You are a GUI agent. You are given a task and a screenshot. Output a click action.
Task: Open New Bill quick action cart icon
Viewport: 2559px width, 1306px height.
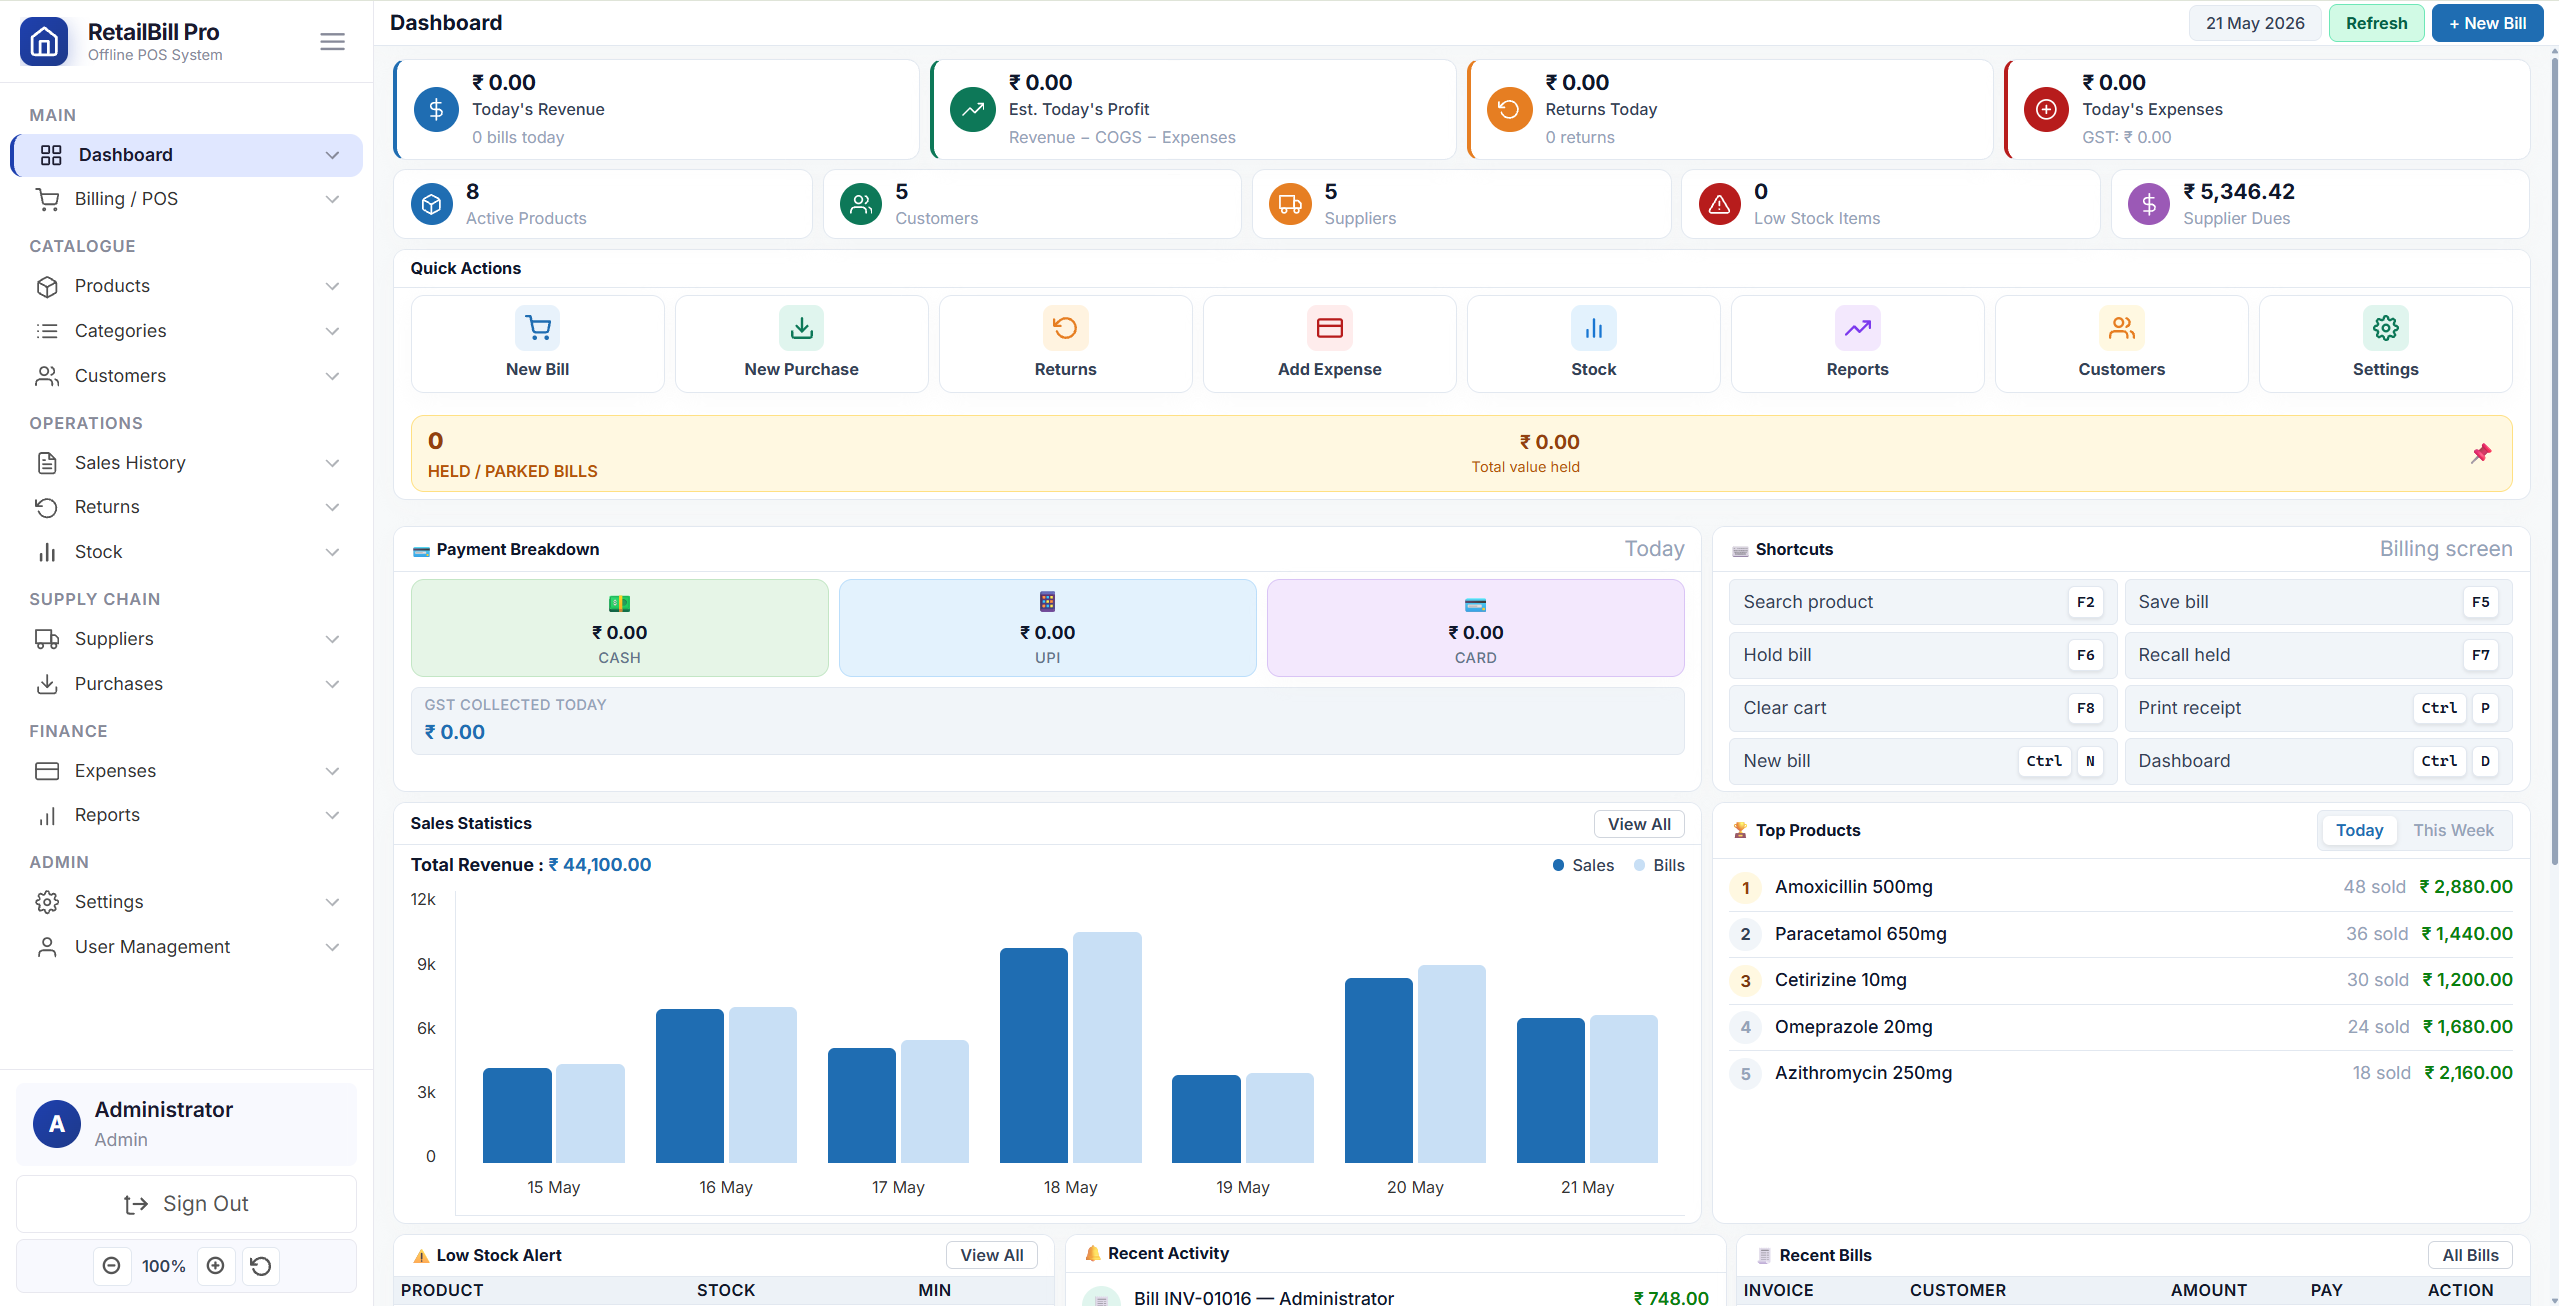pos(538,328)
